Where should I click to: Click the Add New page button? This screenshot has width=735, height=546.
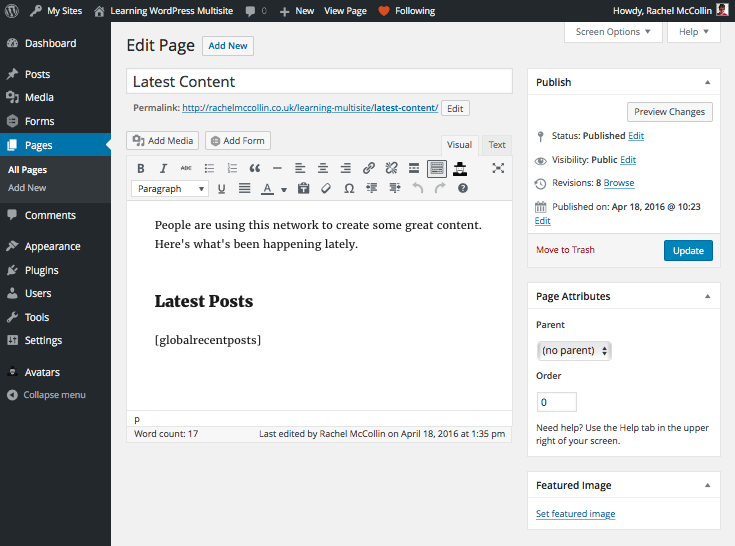[x=228, y=46]
